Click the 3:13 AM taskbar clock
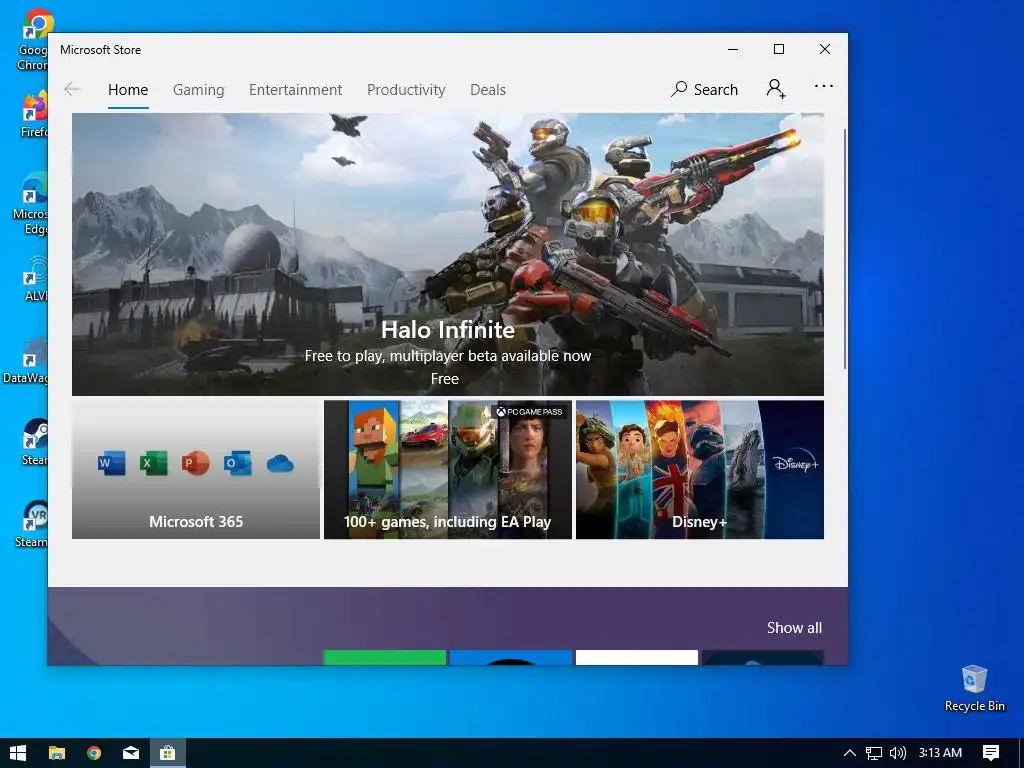The image size is (1024, 768). point(940,753)
